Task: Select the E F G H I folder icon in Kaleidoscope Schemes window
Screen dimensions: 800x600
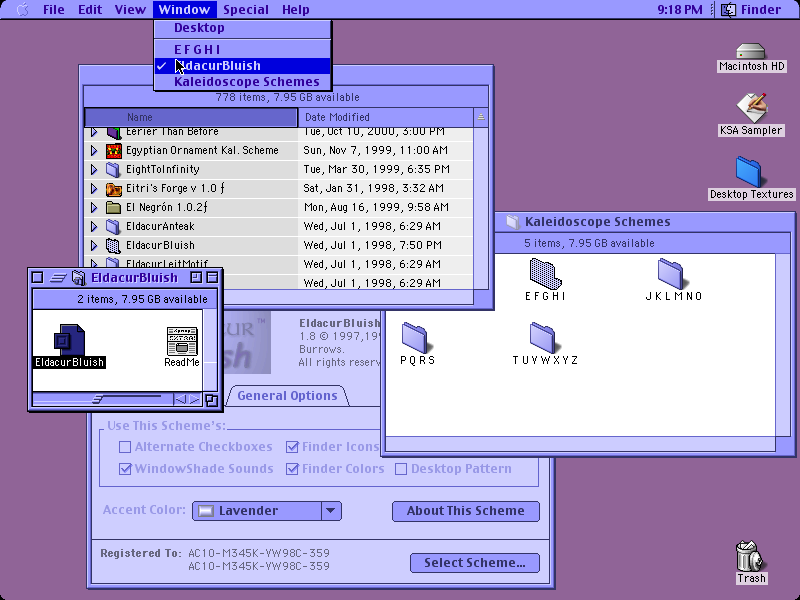Action: click(545, 273)
